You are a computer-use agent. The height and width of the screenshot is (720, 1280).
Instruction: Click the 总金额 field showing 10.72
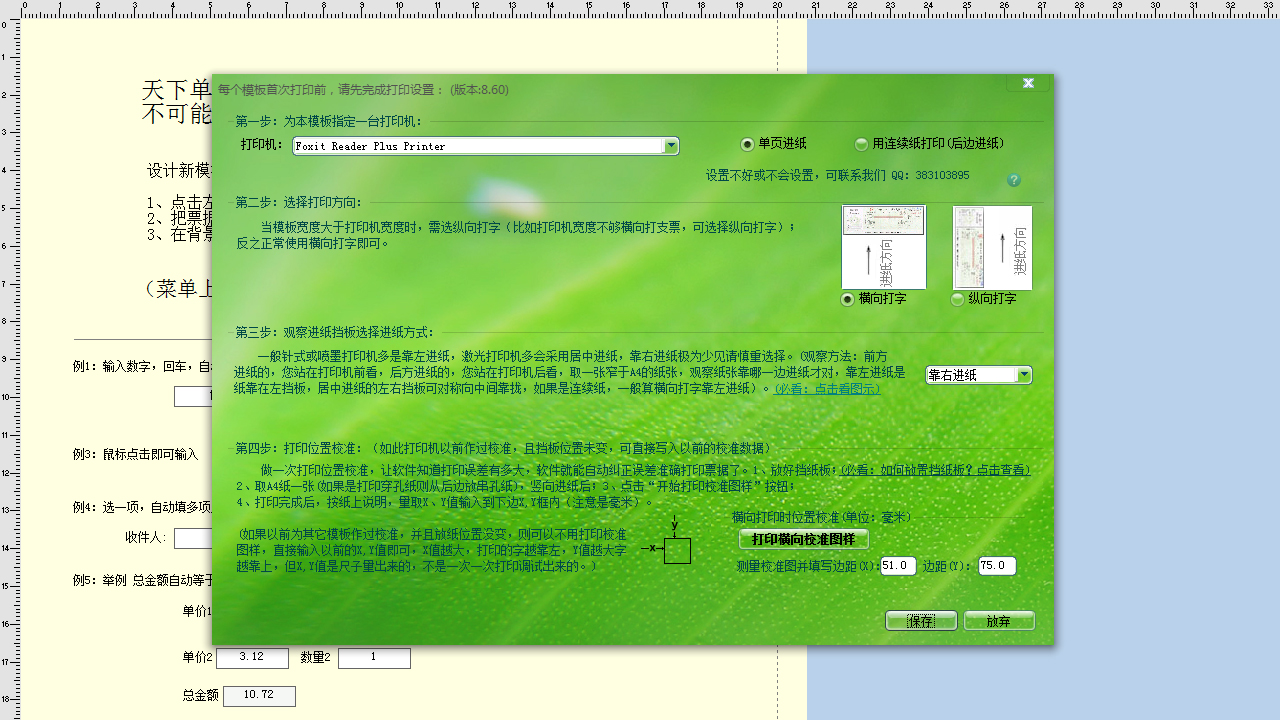259,696
